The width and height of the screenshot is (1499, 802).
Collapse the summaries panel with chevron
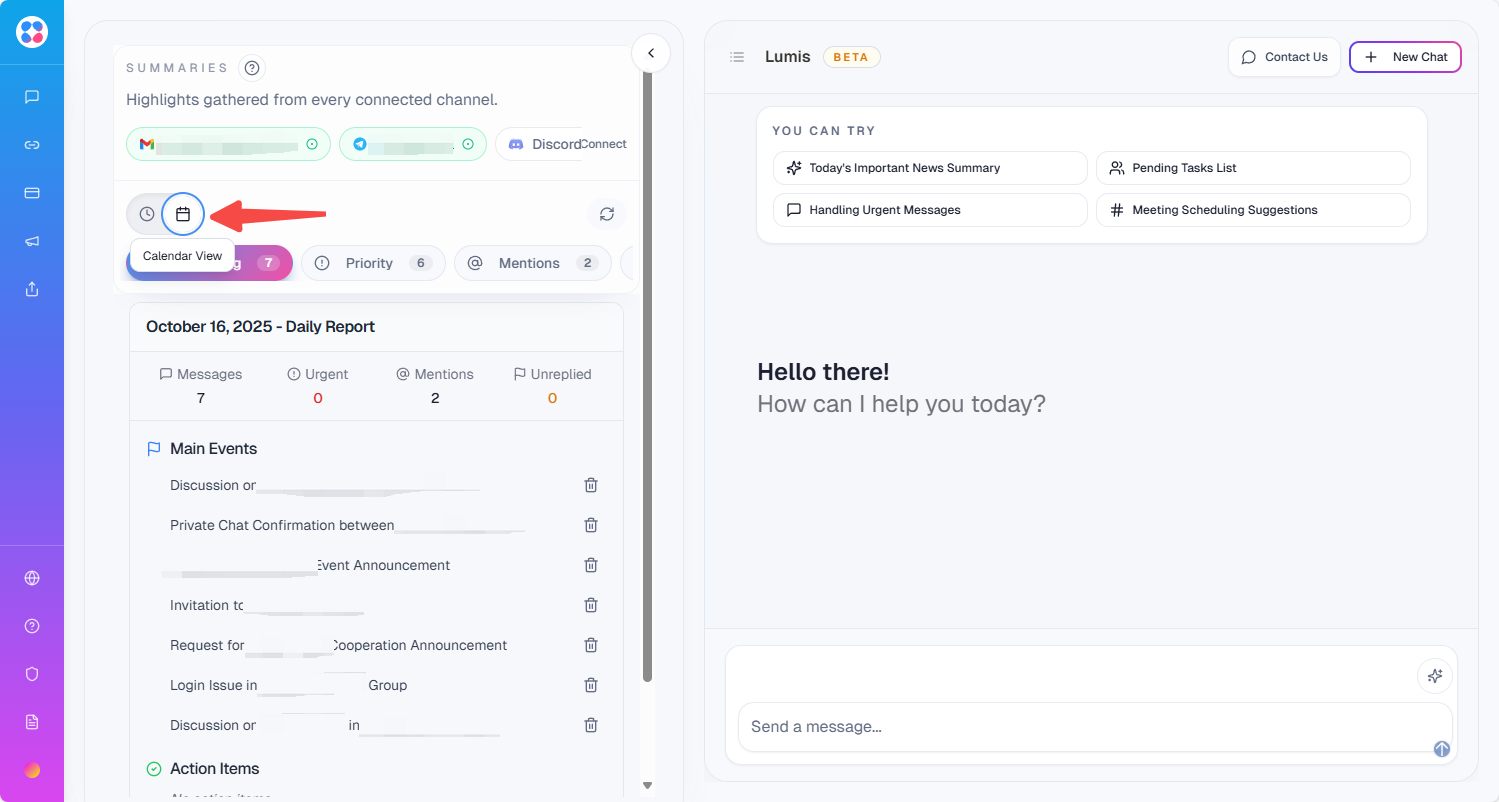651,53
